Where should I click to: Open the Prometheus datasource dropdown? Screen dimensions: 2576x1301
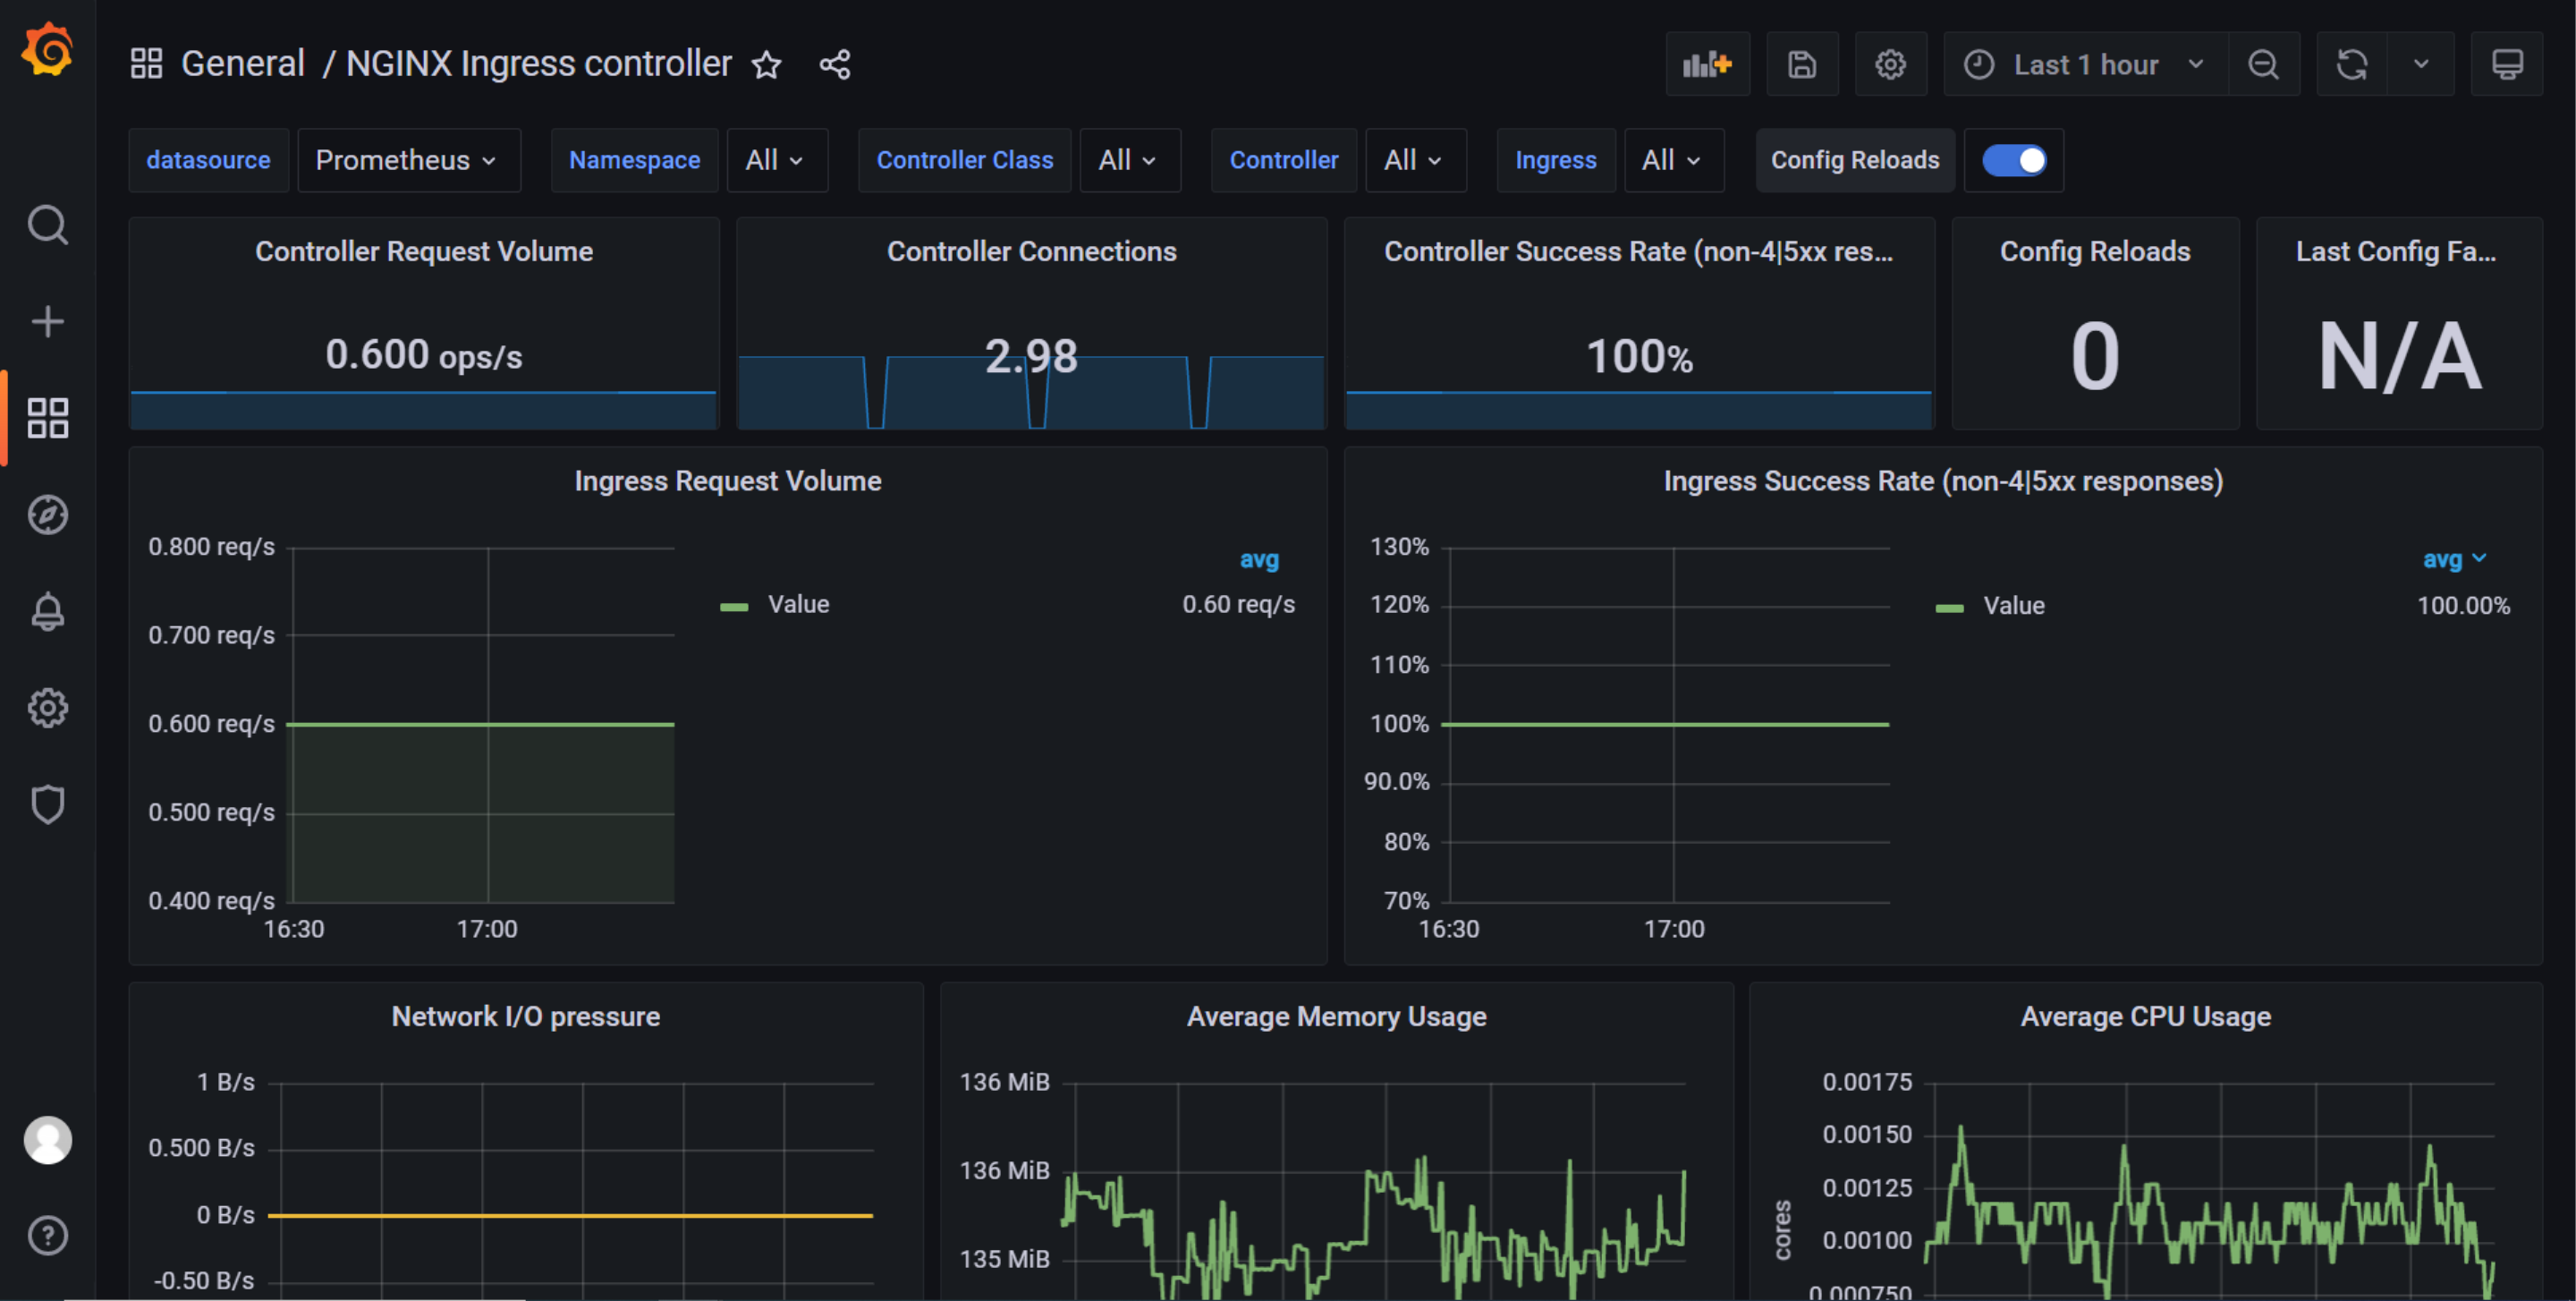coord(407,160)
